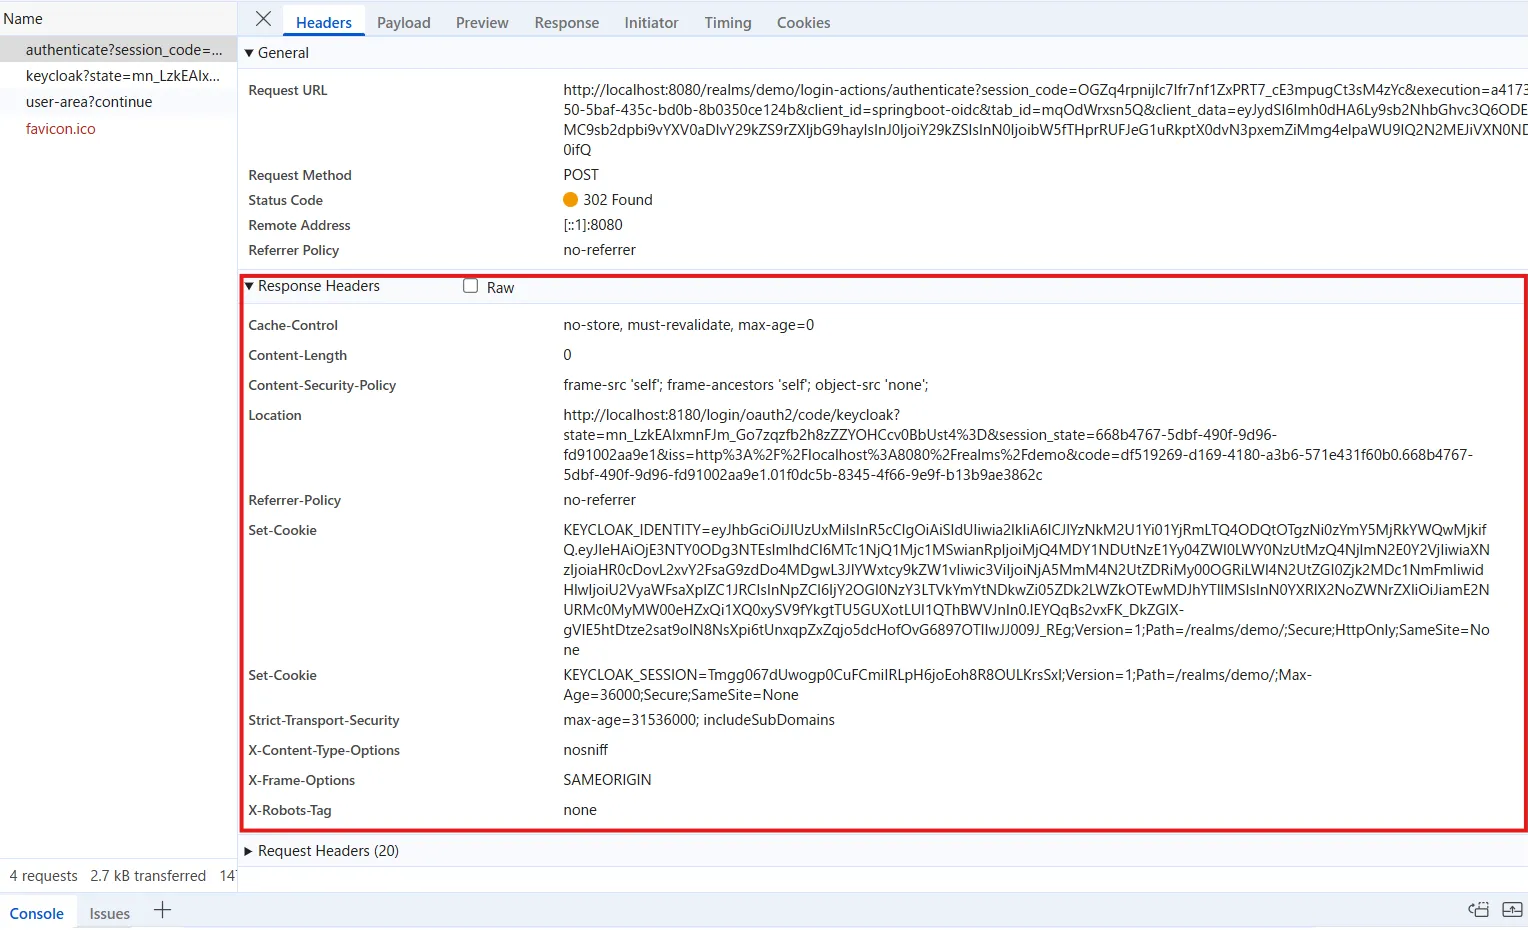Open the Preview tab
Screen dimensions: 1529x930
pos(482,23)
